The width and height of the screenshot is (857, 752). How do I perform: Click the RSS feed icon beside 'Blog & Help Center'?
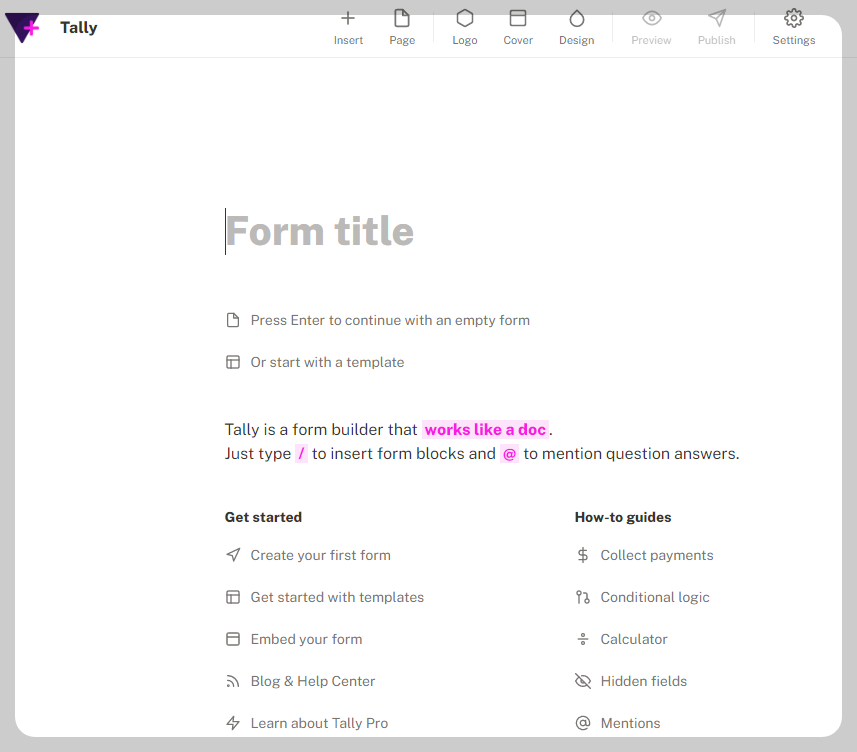[x=233, y=682]
